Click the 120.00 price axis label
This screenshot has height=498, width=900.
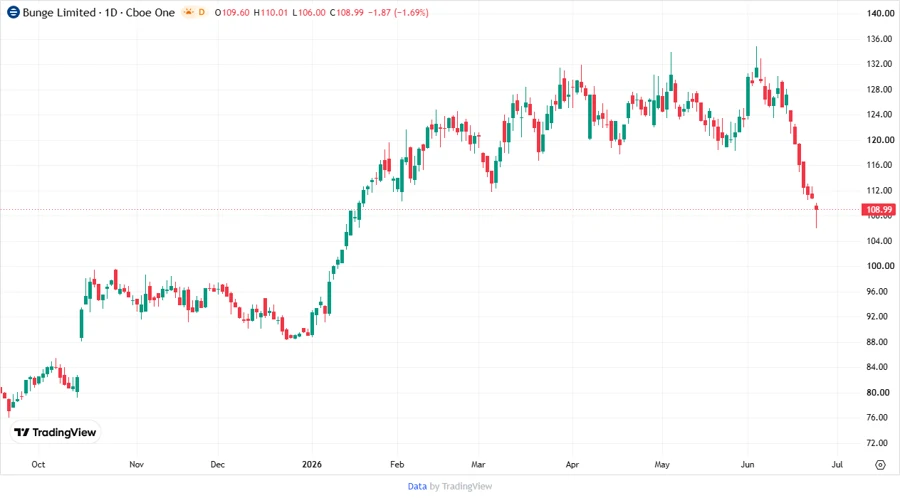[x=880, y=139]
